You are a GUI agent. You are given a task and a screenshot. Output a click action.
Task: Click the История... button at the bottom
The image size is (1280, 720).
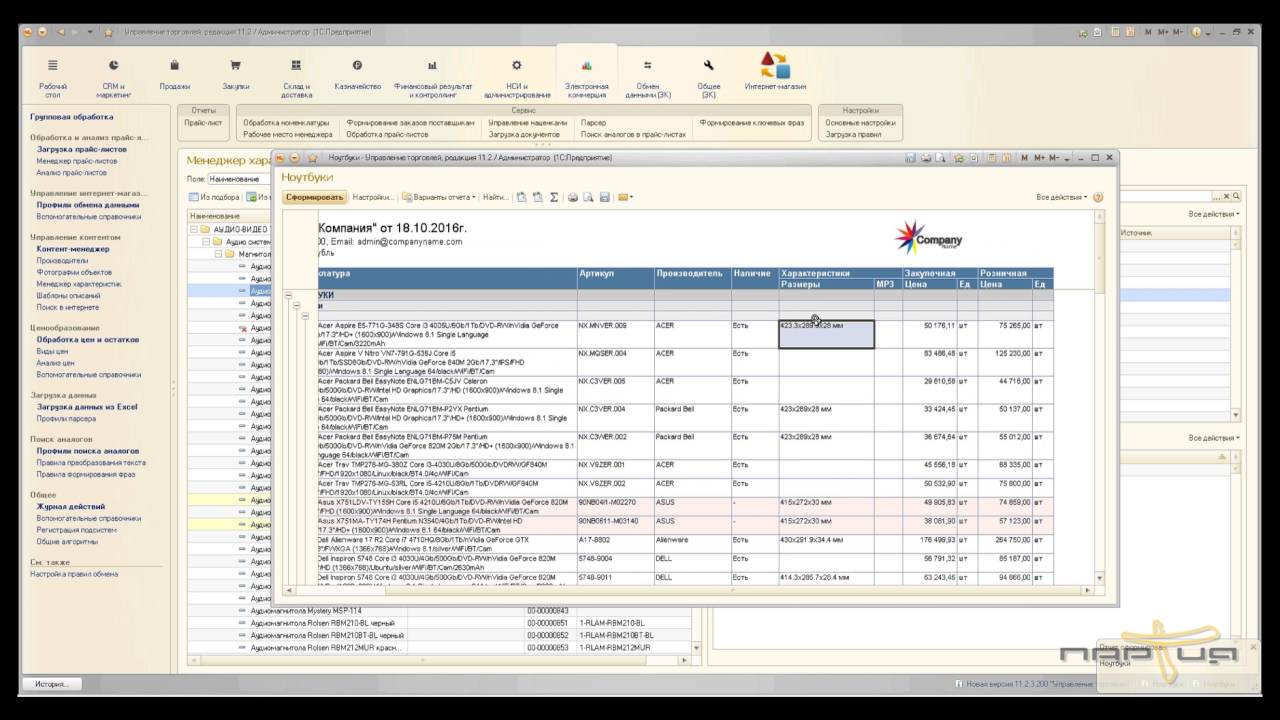click(x=52, y=684)
